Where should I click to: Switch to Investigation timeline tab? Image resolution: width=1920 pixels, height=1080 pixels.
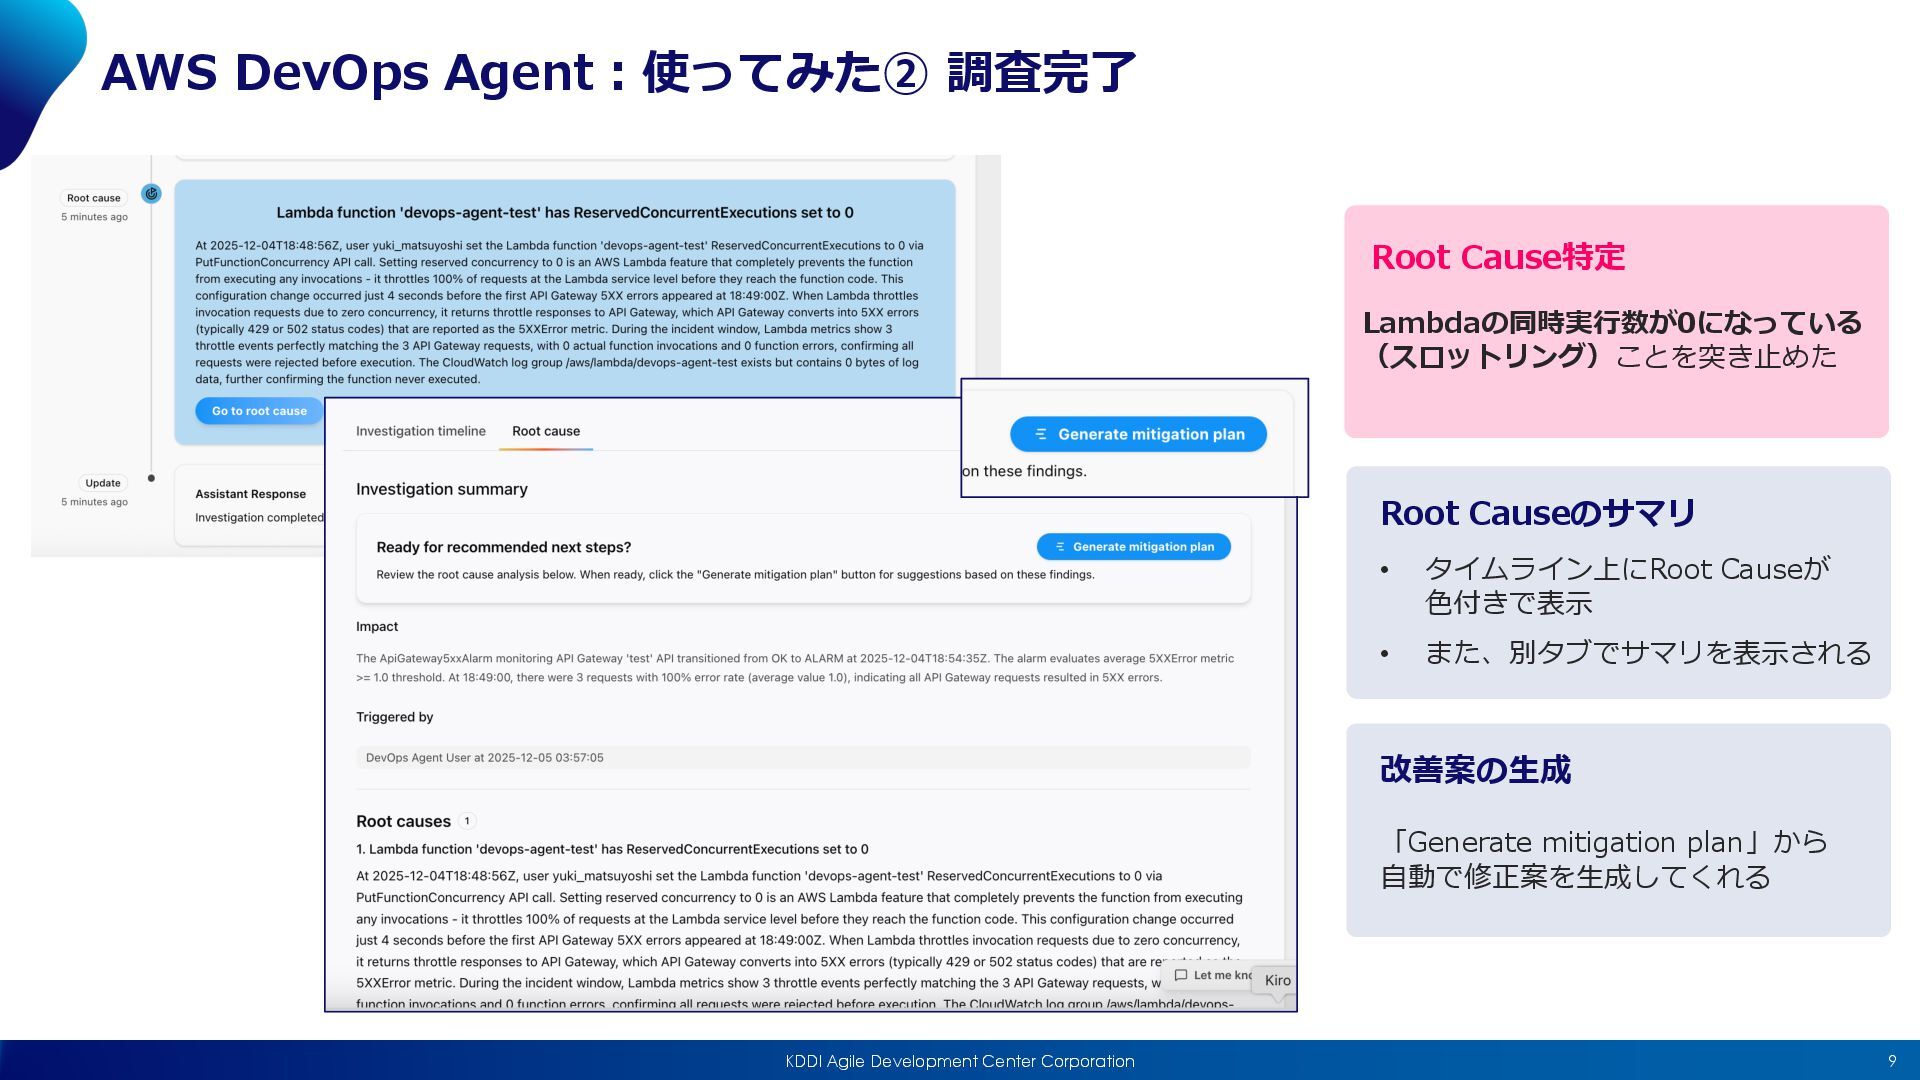point(420,431)
